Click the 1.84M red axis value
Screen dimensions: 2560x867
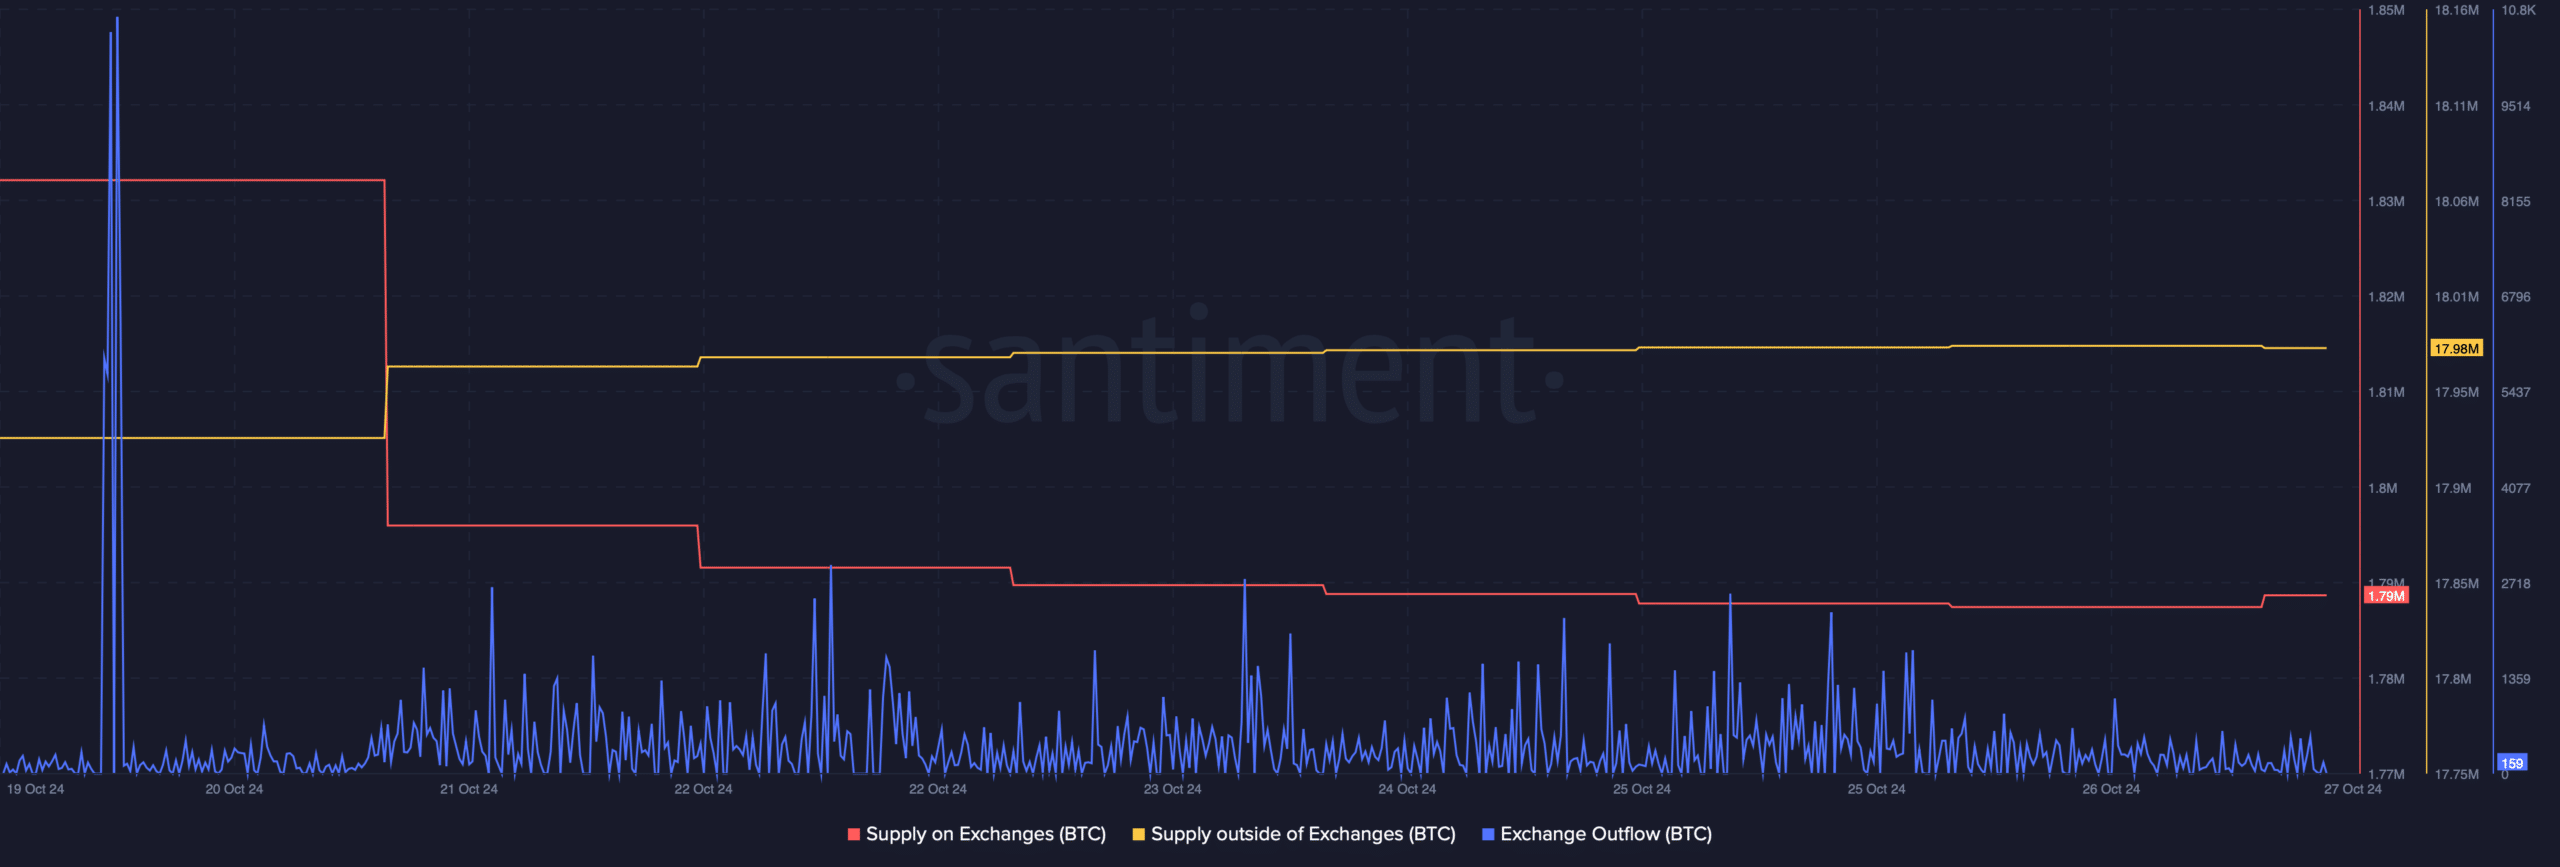pos(2386,106)
